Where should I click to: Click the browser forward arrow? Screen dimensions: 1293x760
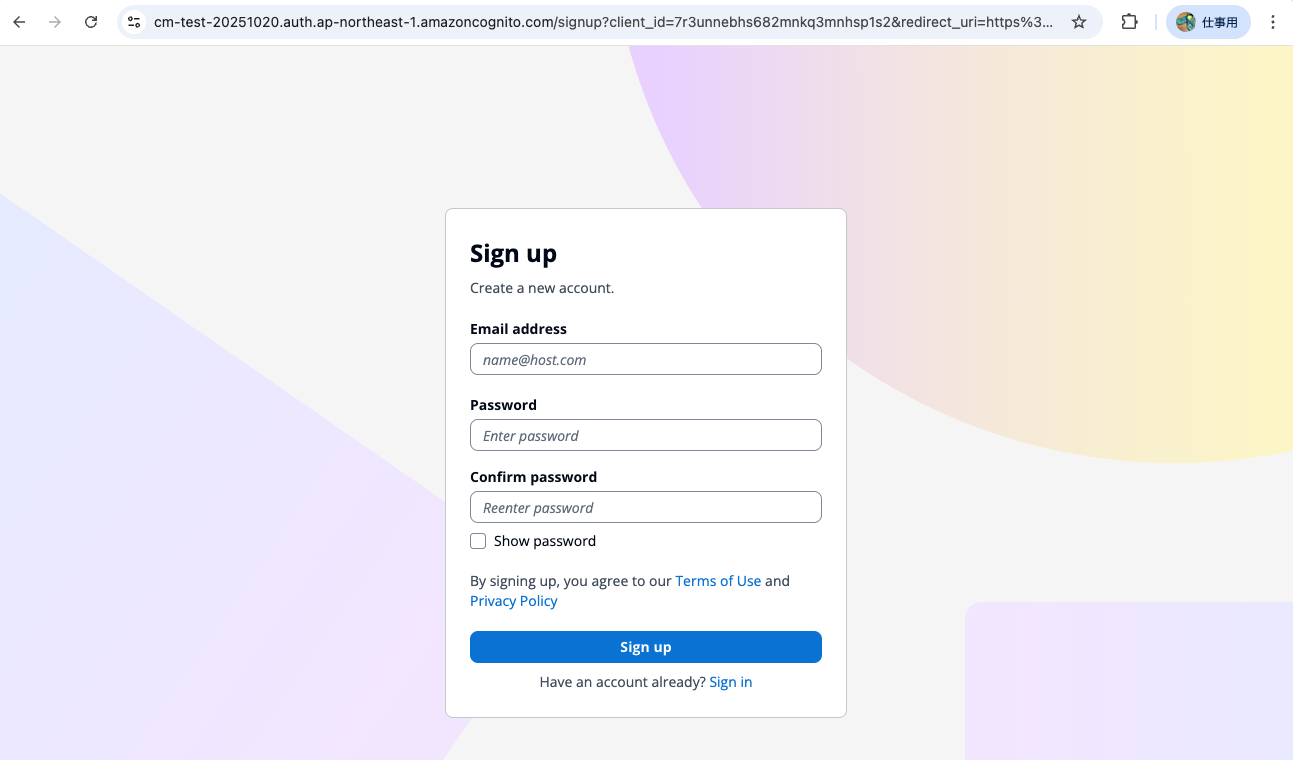coord(55,22)
